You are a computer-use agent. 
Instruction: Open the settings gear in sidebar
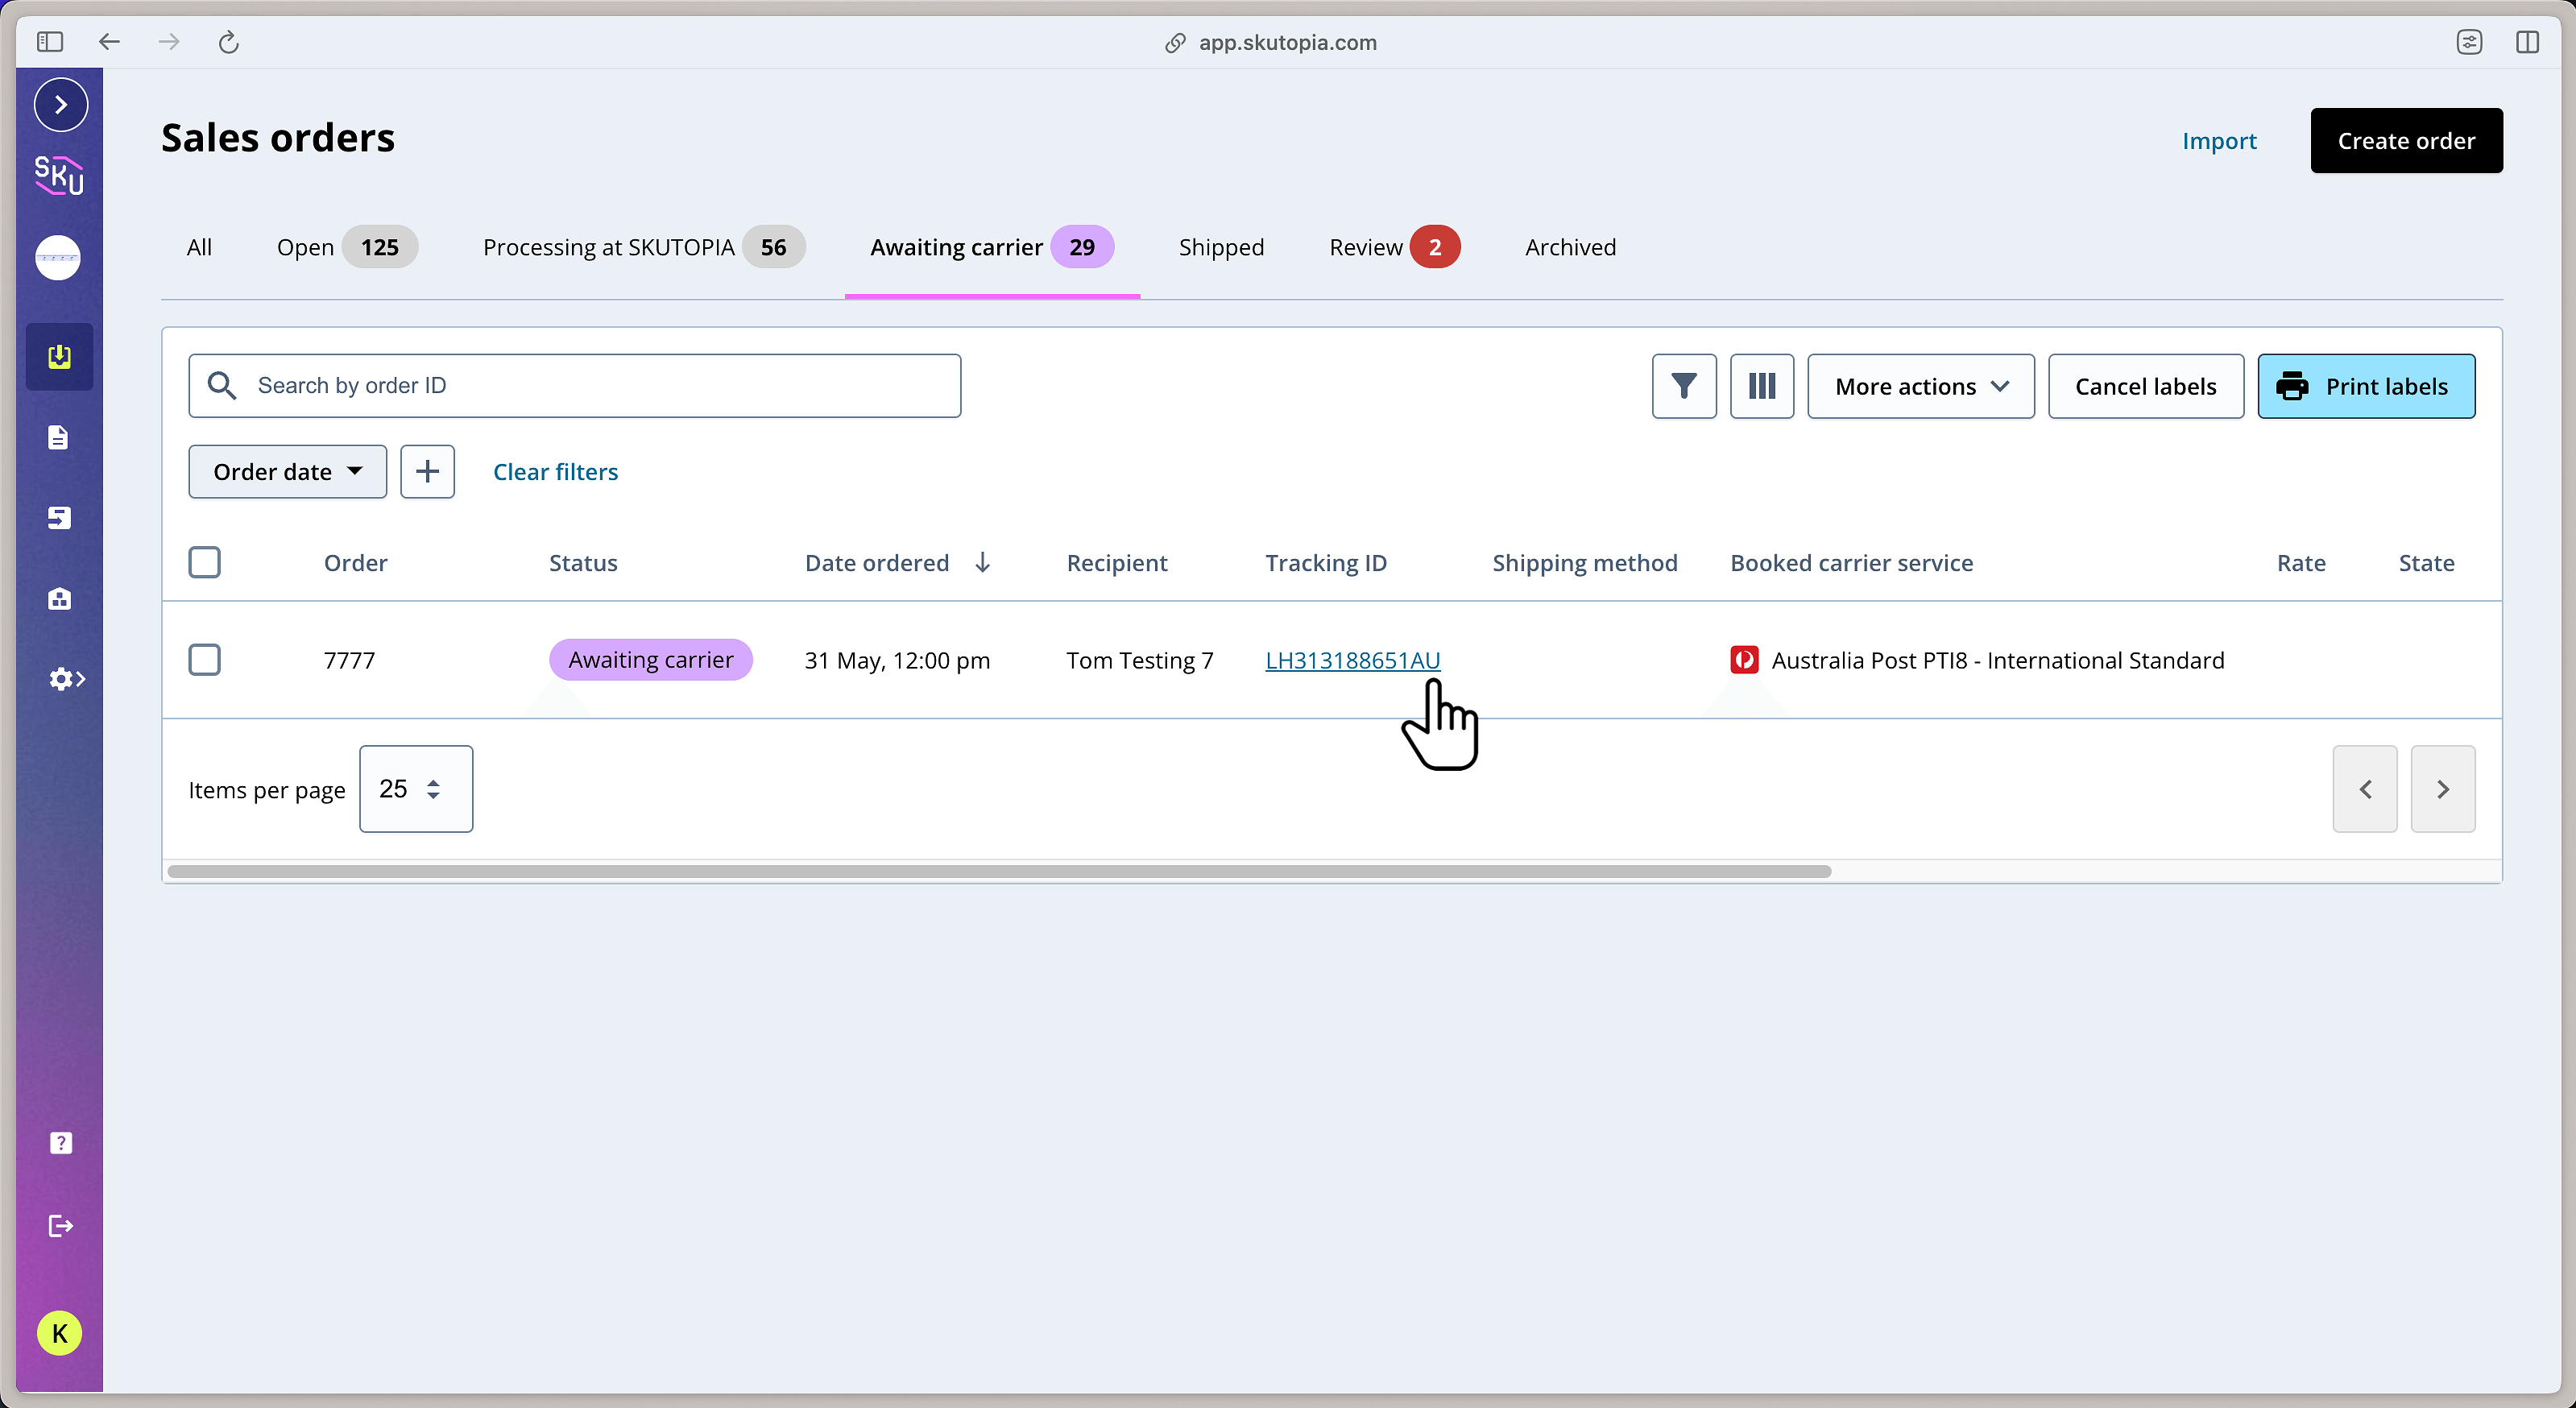pos(65,680)
